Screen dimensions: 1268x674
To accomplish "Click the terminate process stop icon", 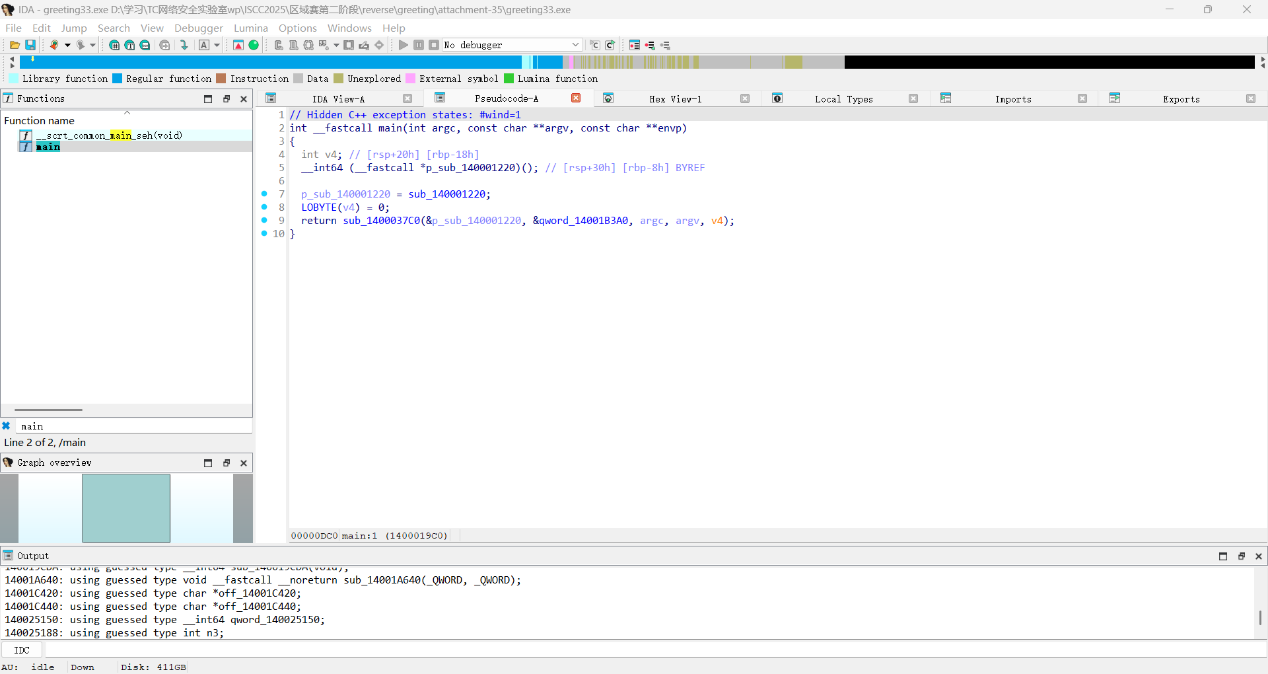I will (x=433, y=45).
